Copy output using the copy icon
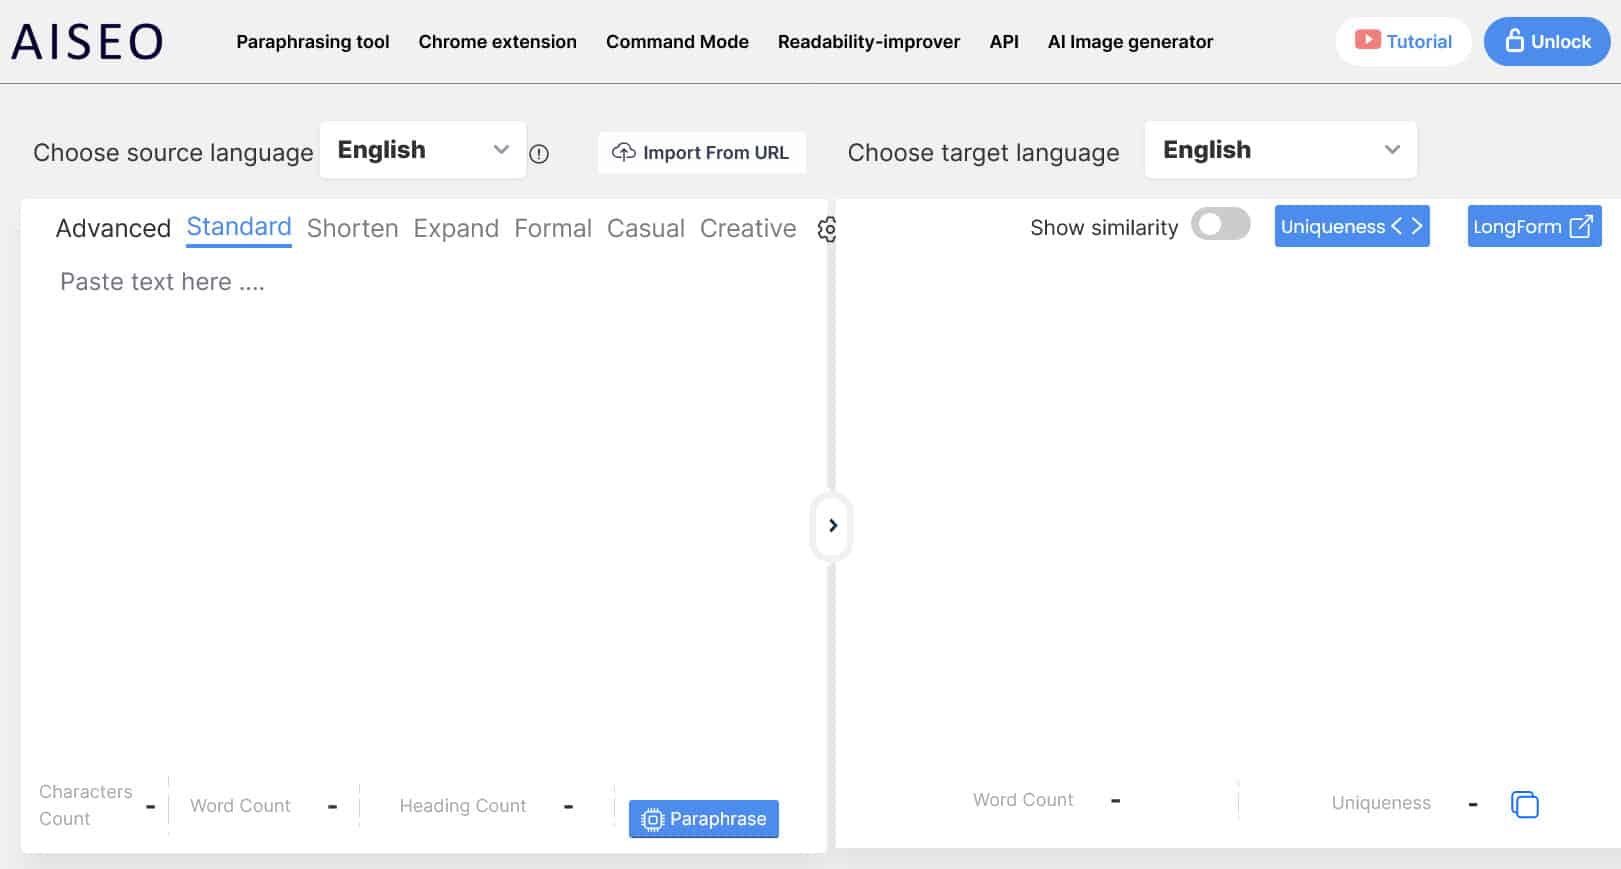 coord(1524,804)
